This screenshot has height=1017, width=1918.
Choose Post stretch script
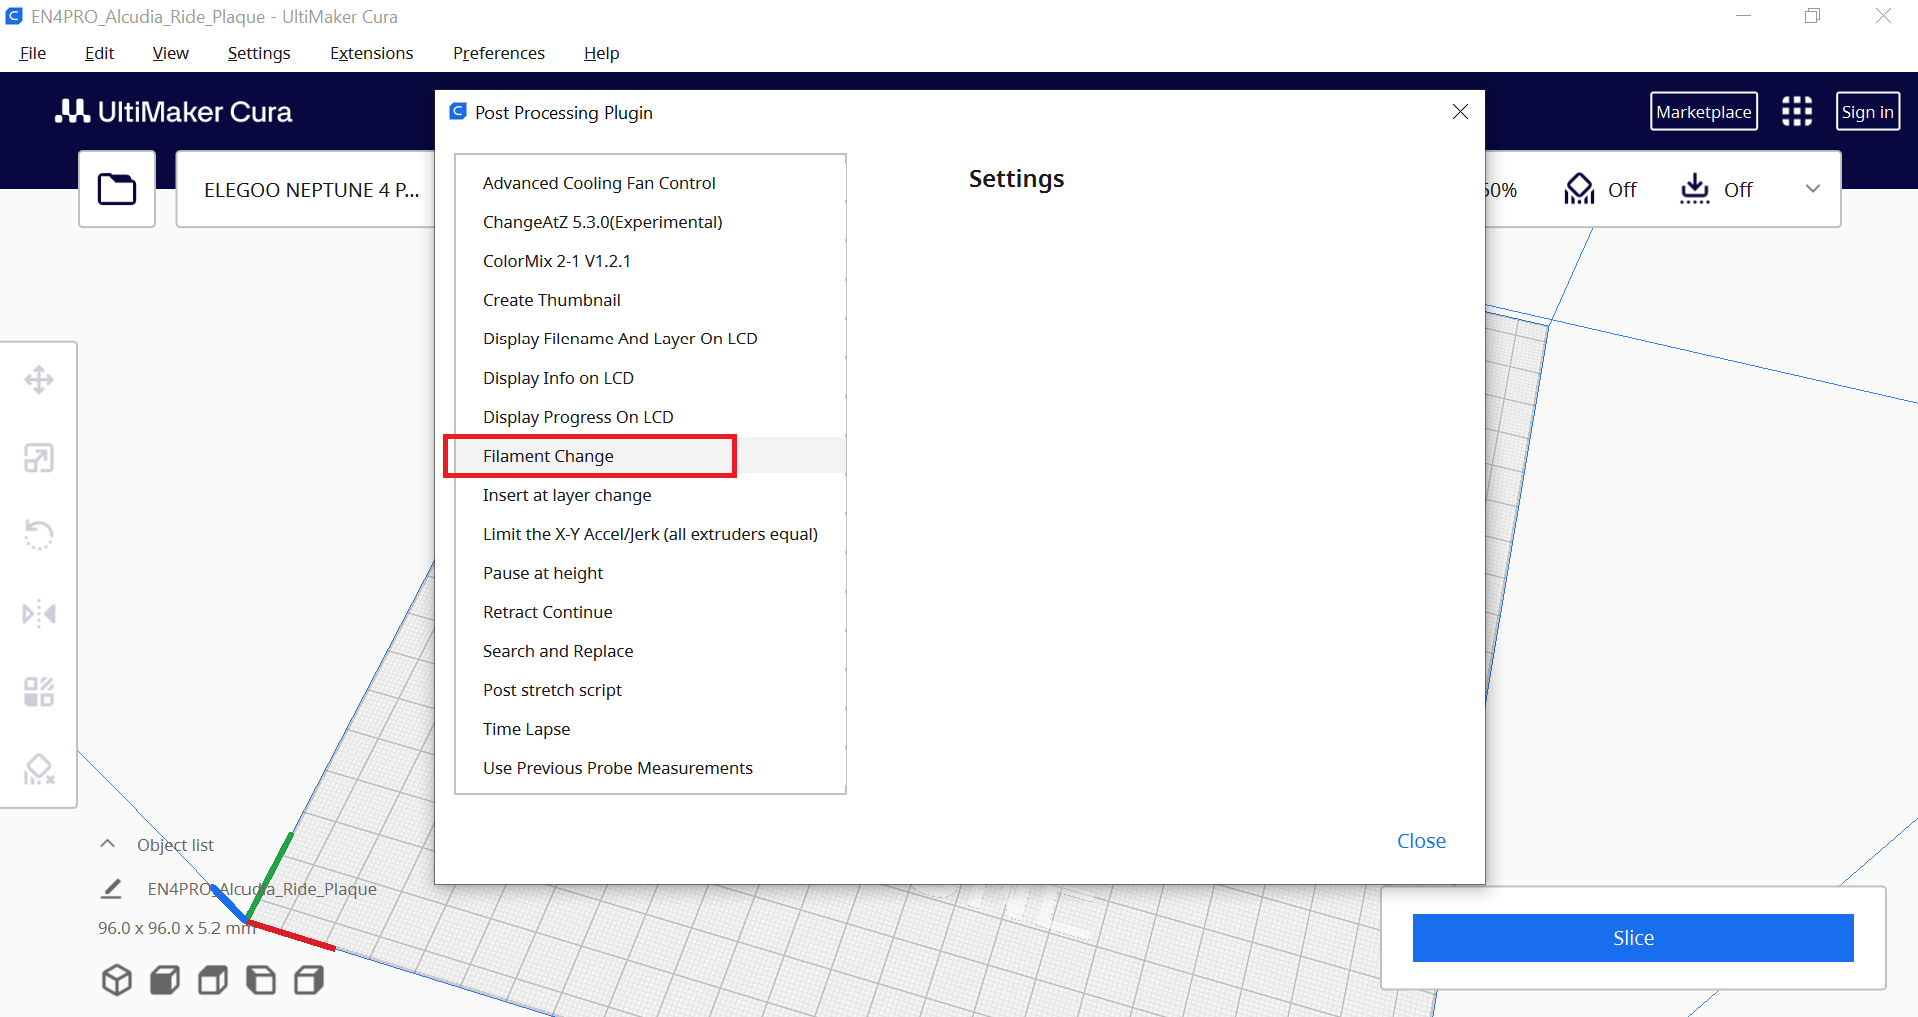click(650, 690)
